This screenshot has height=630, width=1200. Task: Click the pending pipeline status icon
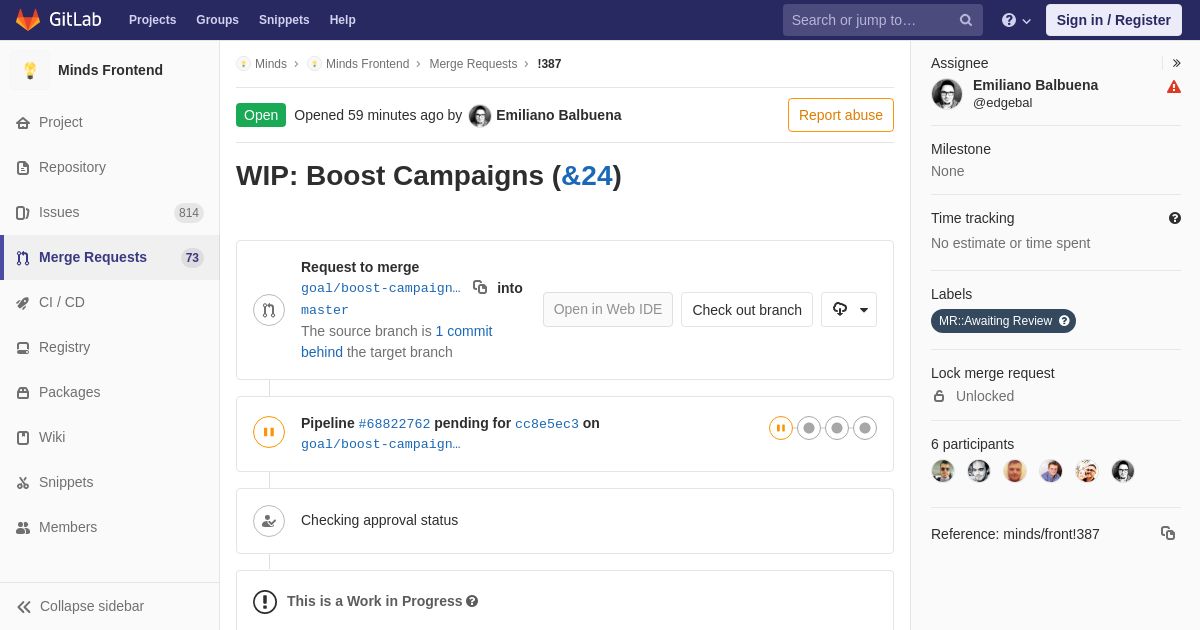point(269,432)
